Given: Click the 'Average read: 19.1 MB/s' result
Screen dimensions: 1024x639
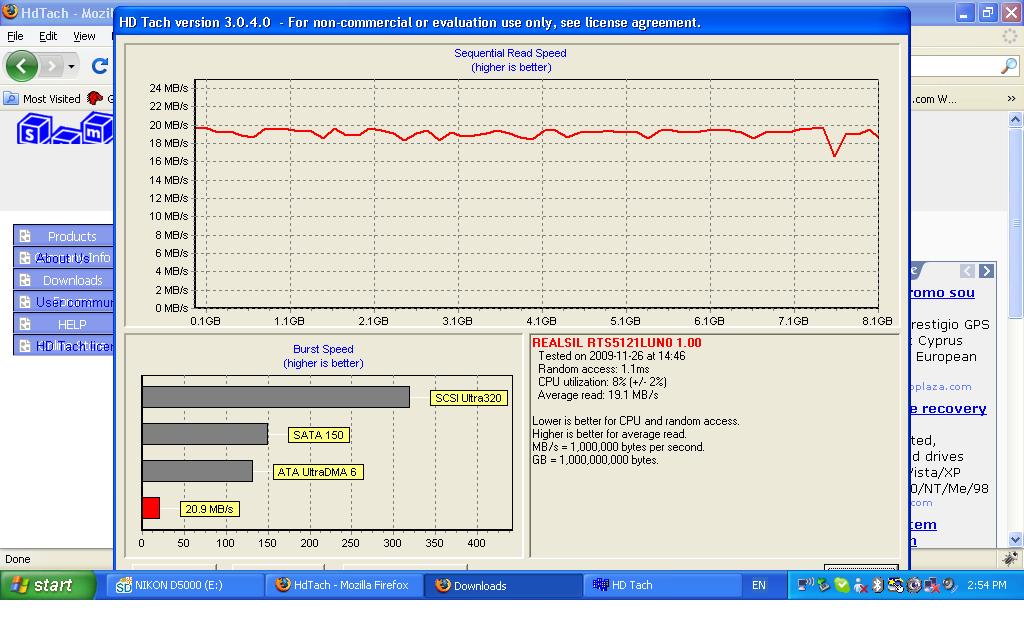Looking at the screenshot, I should (x=598, y=395).
